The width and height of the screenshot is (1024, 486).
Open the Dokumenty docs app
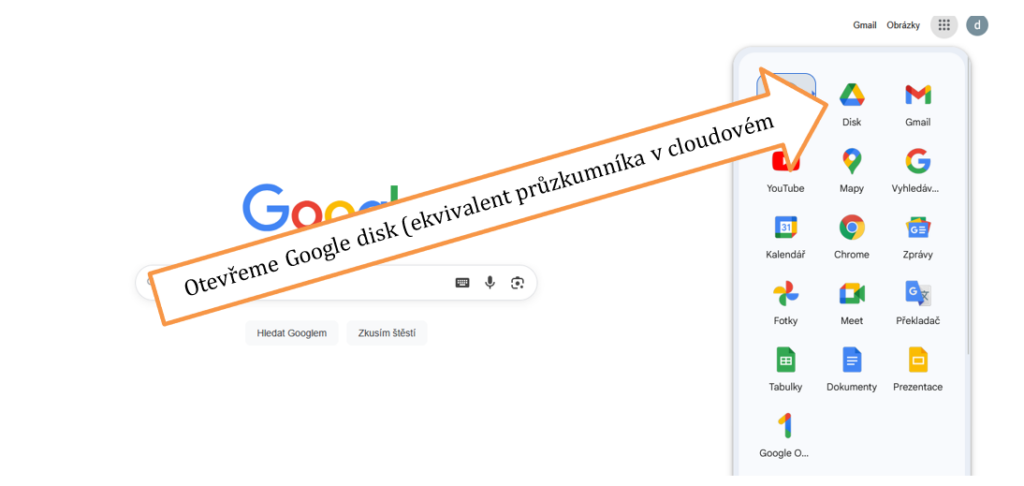click(852, 370)
